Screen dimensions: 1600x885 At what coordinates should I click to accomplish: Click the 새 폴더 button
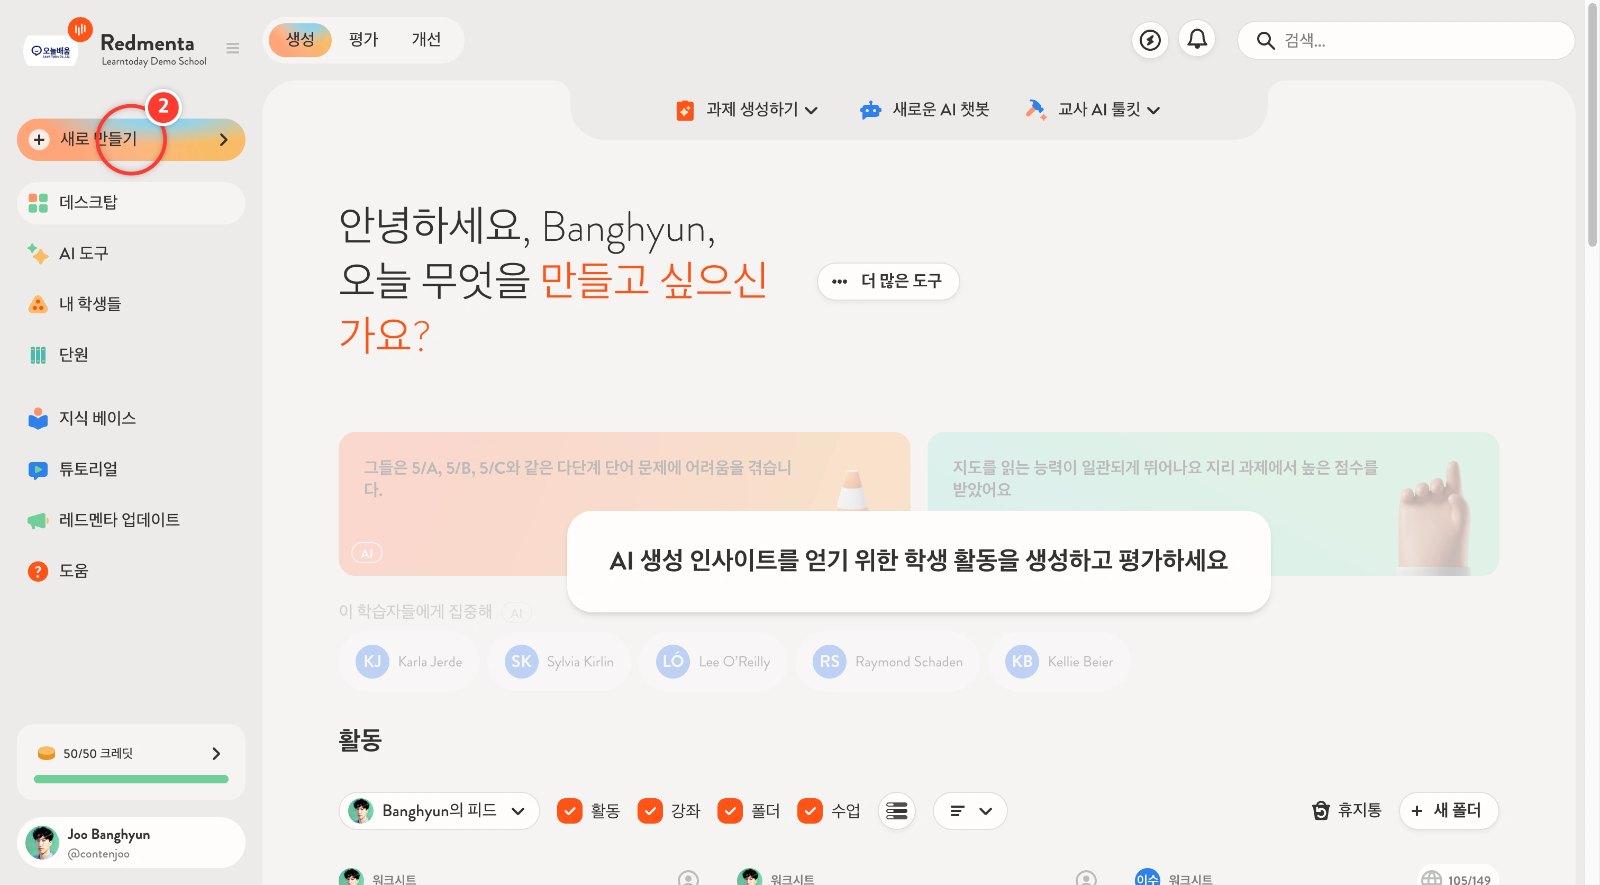click(1448, 811)
